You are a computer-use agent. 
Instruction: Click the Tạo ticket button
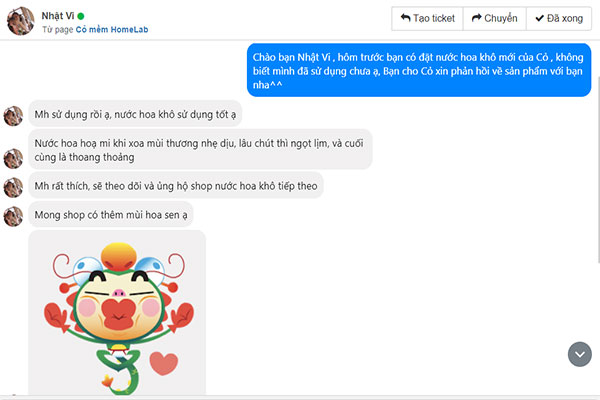(427, 18)
